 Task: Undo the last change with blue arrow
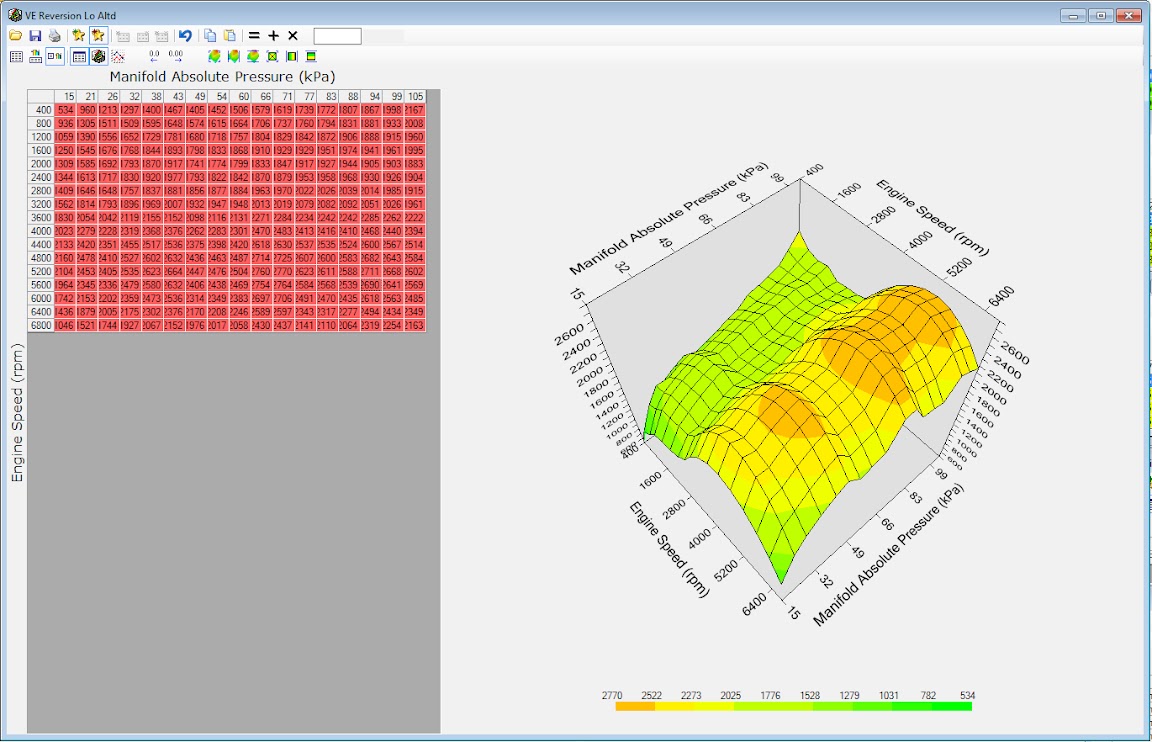tap(185, 35)
